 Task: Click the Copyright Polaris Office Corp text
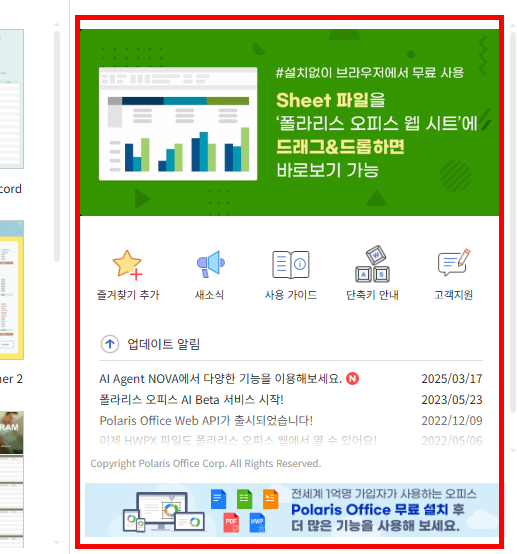pos(206,463)
